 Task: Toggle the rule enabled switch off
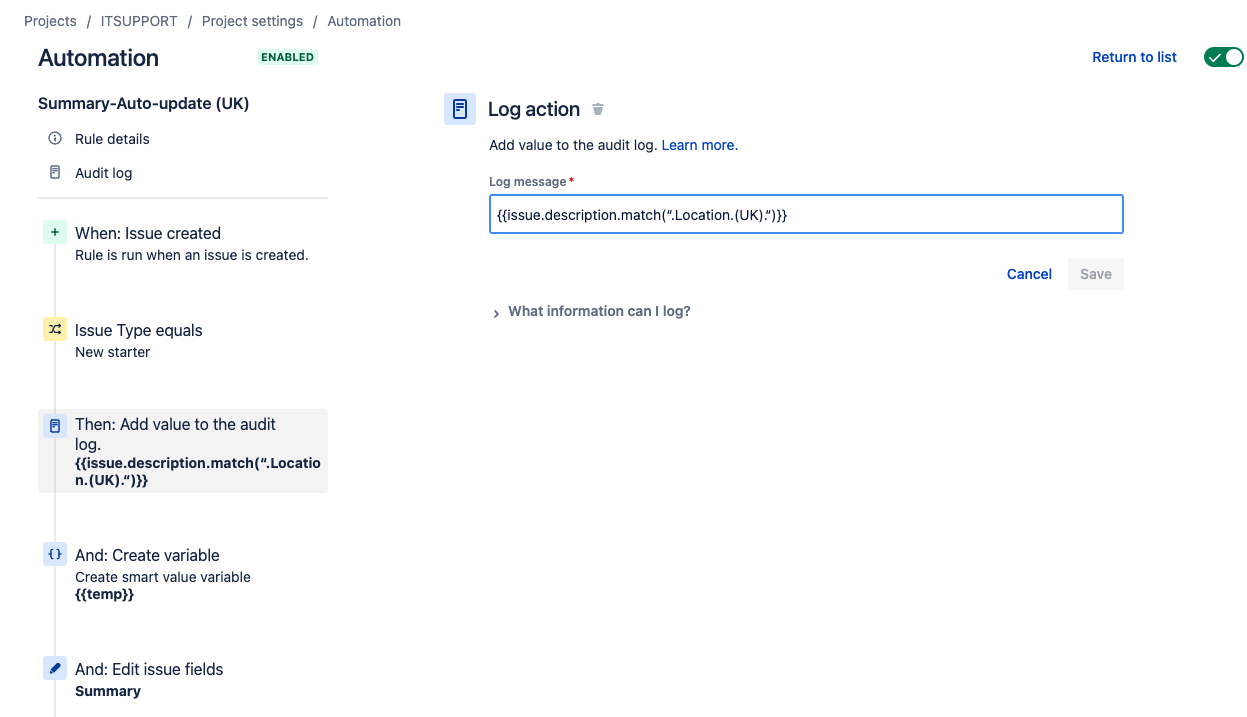click(x=1224, y=57)
